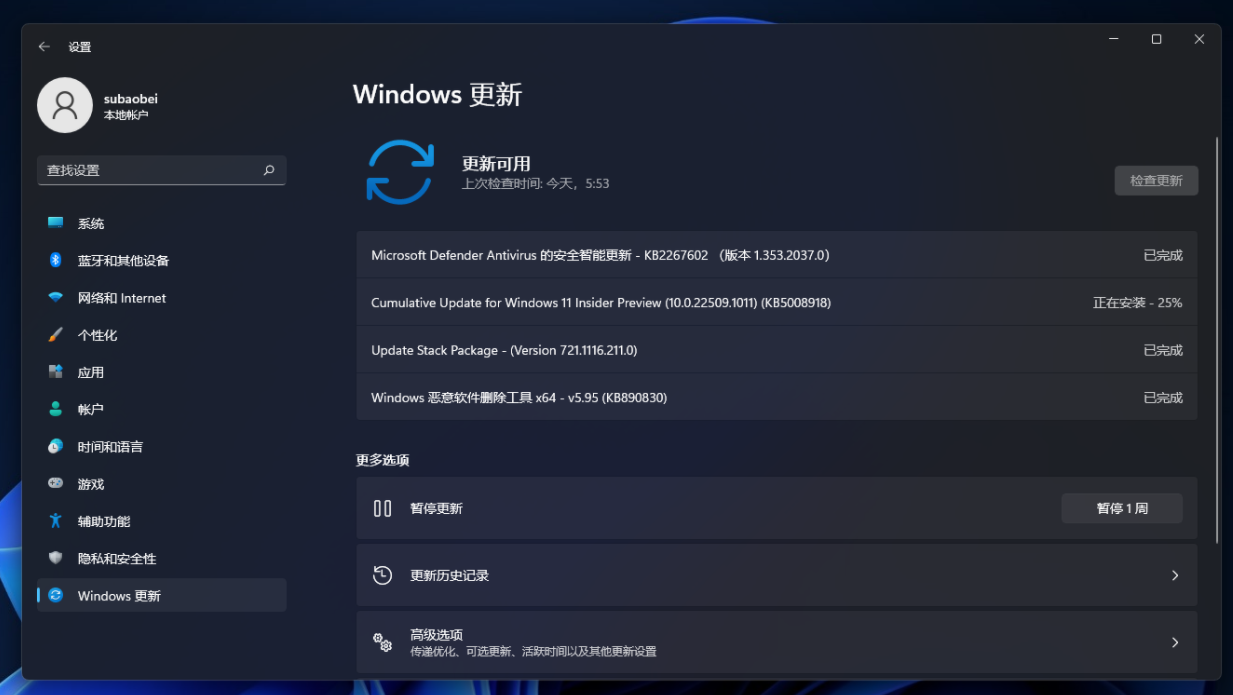Go to 游戏 settings

point(162,484)
